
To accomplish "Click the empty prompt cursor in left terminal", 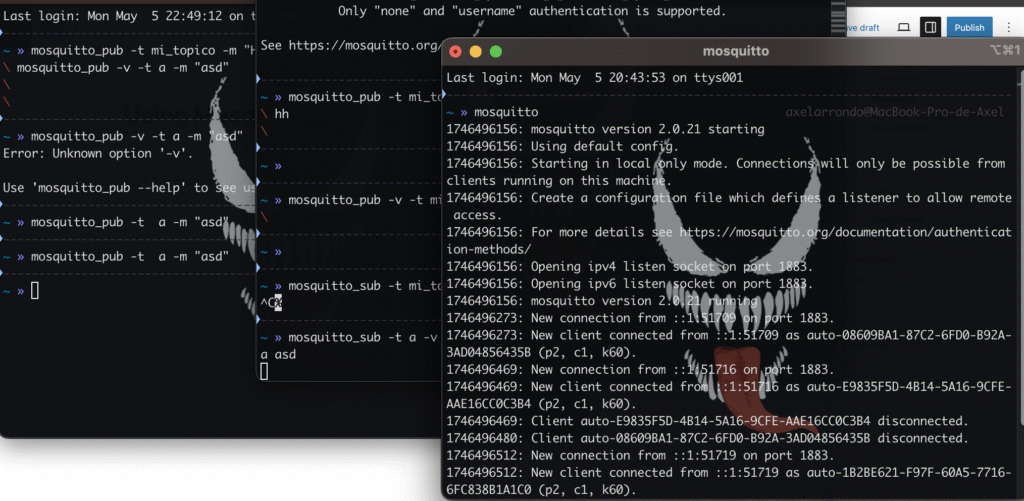I will point(35,291).
